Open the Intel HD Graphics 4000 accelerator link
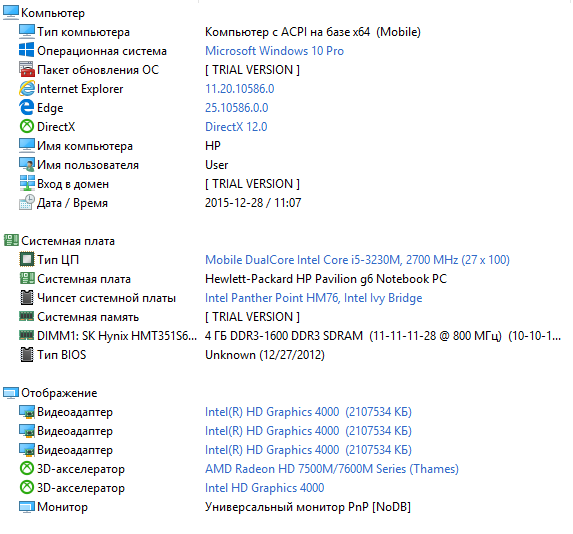Image resolution: width=573 pixels, height=534 pixels. coord(265,488)
